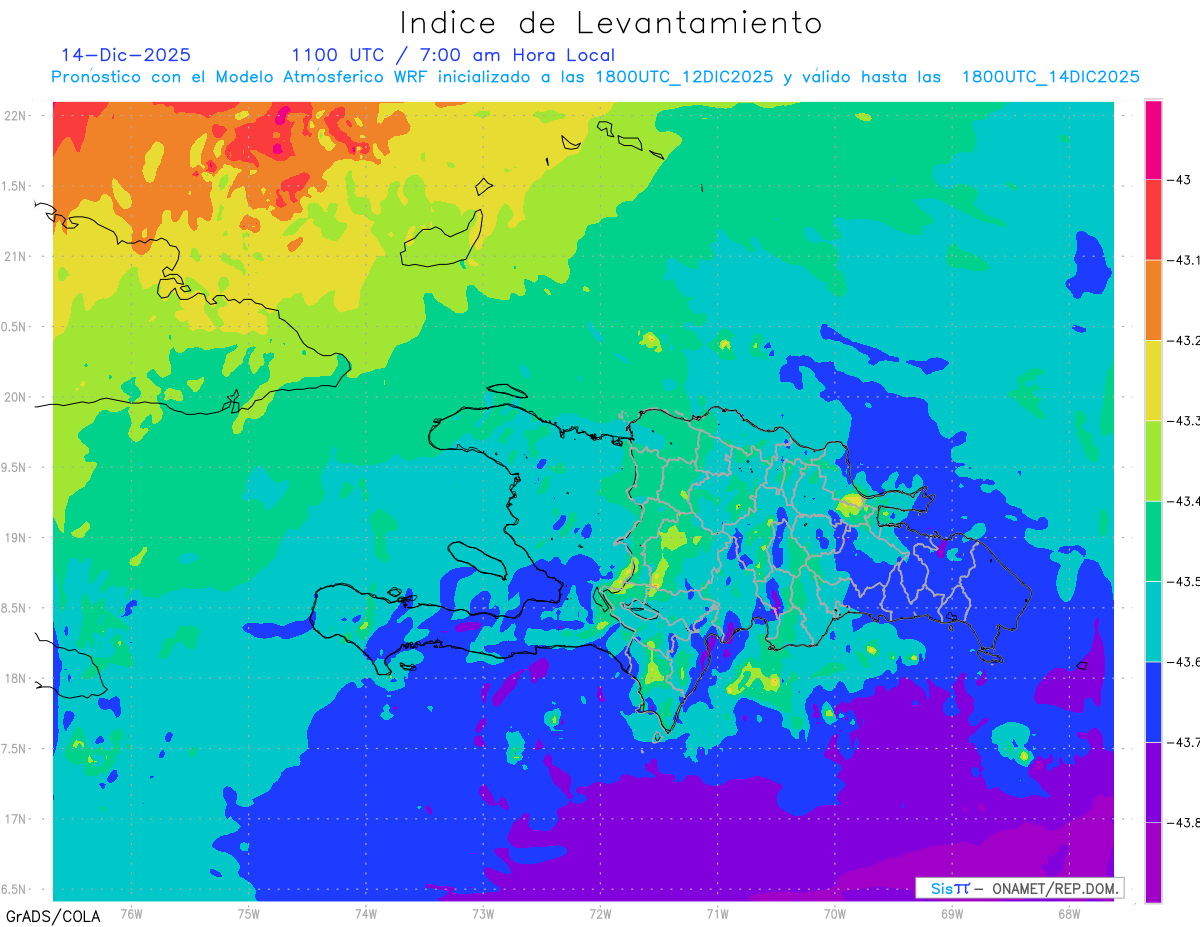
Task: Pick the cyan color bar segment
Action: (1153, 621)
